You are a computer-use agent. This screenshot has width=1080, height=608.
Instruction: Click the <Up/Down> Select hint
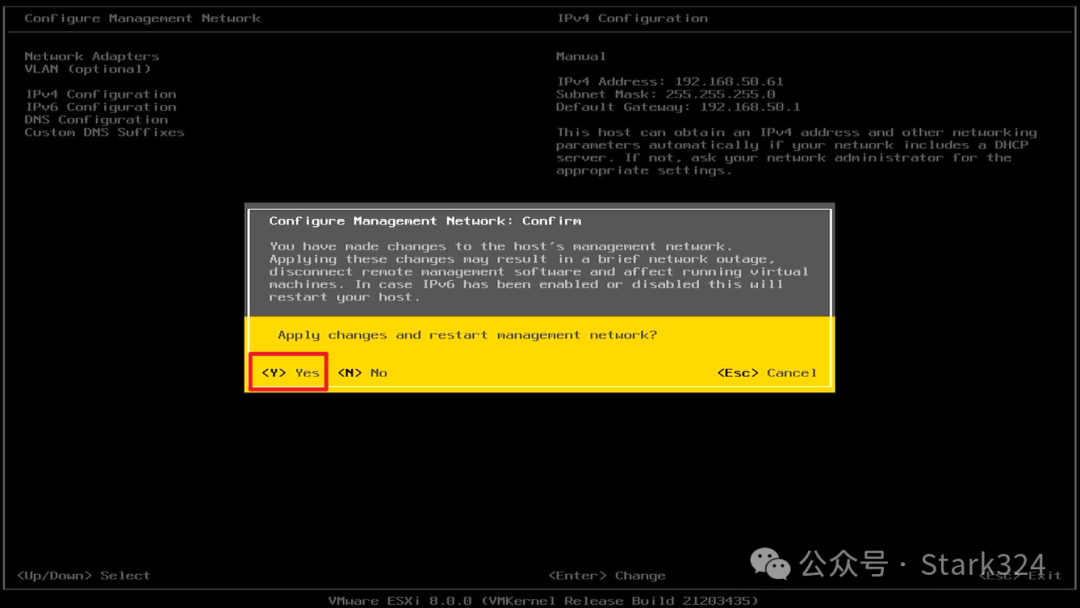[83, 576]
